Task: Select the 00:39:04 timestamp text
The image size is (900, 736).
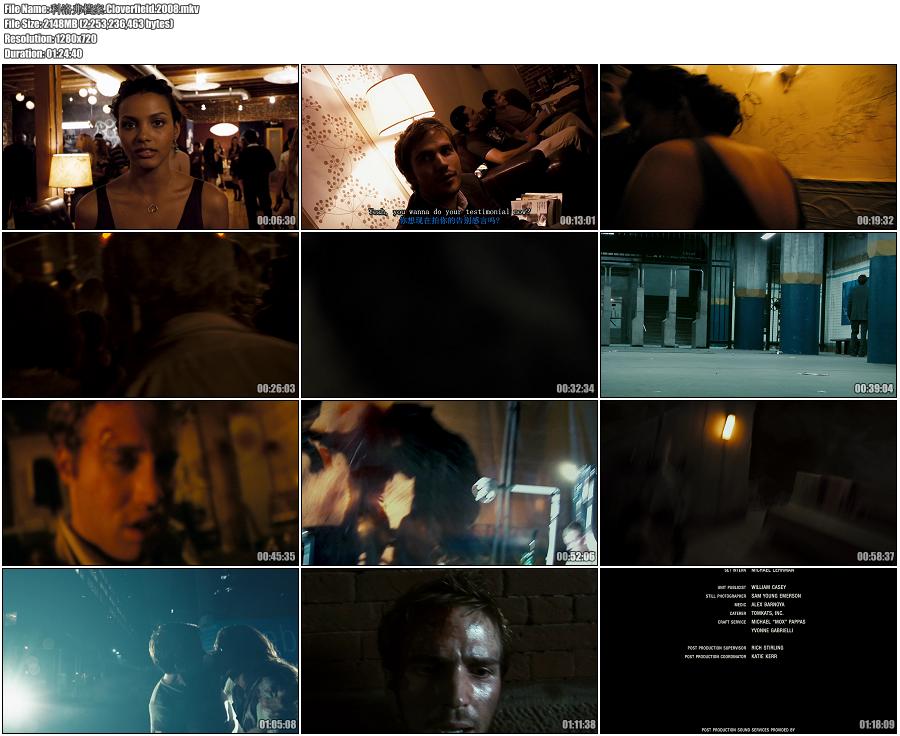Action: point(874,389)
